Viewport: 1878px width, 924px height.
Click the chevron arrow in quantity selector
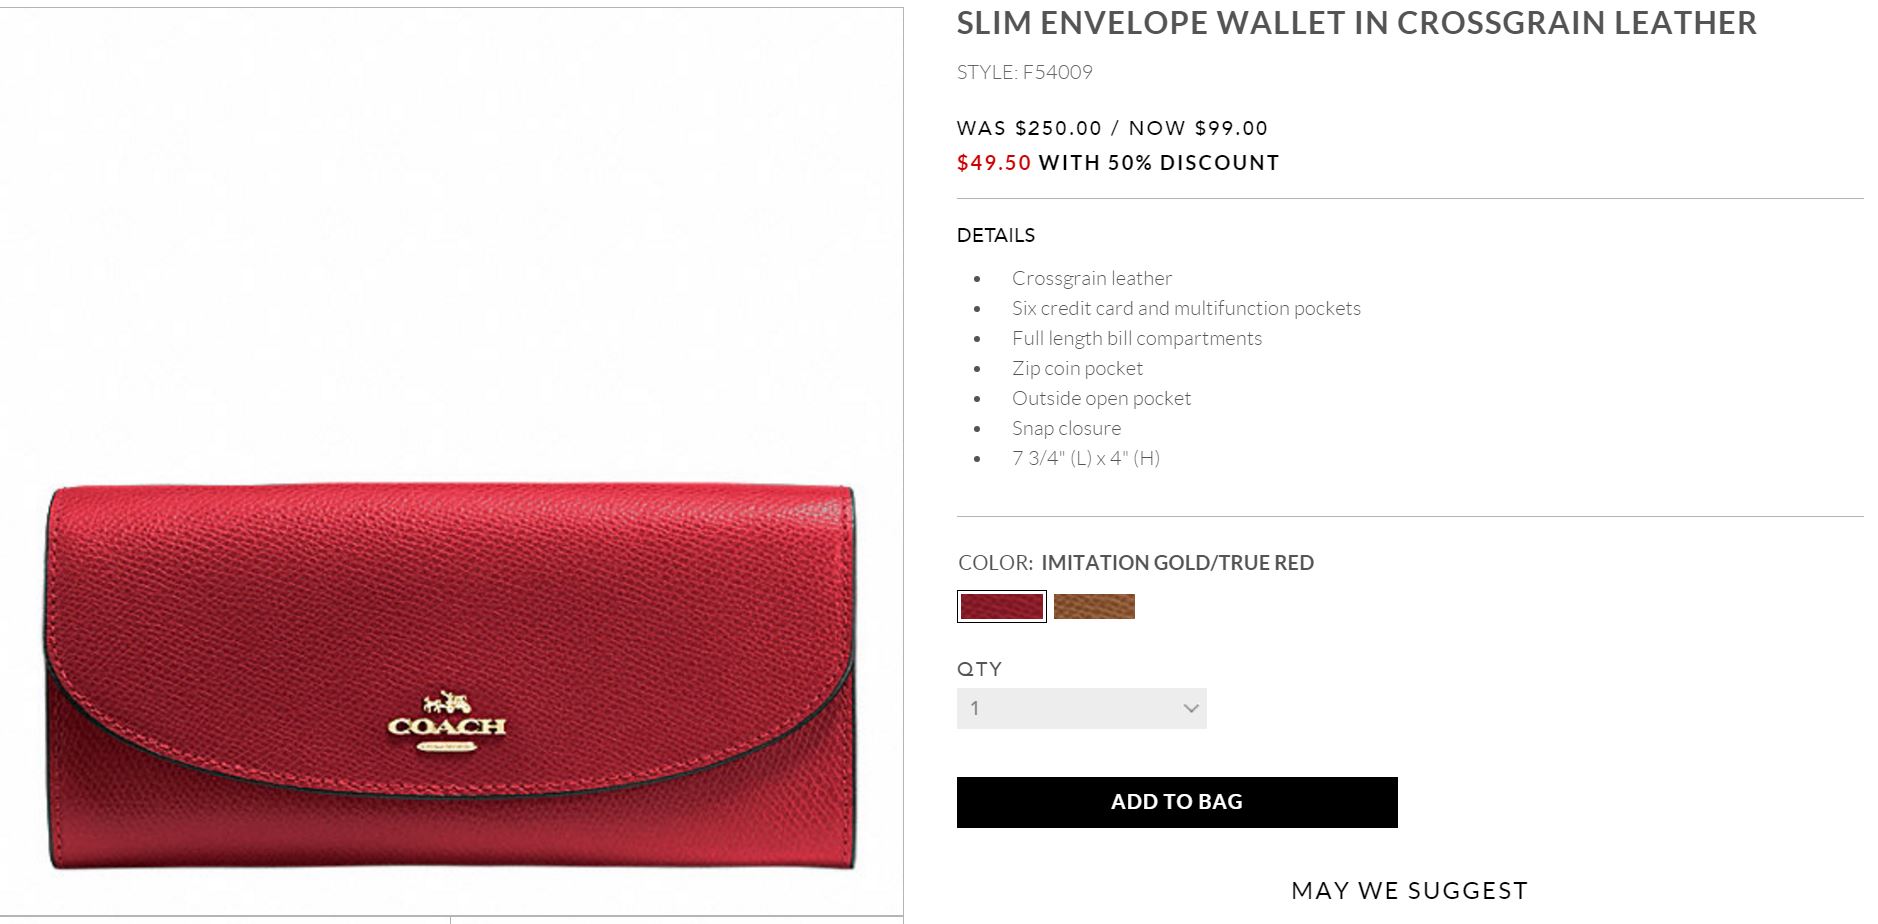click(x=1190, y=708)
